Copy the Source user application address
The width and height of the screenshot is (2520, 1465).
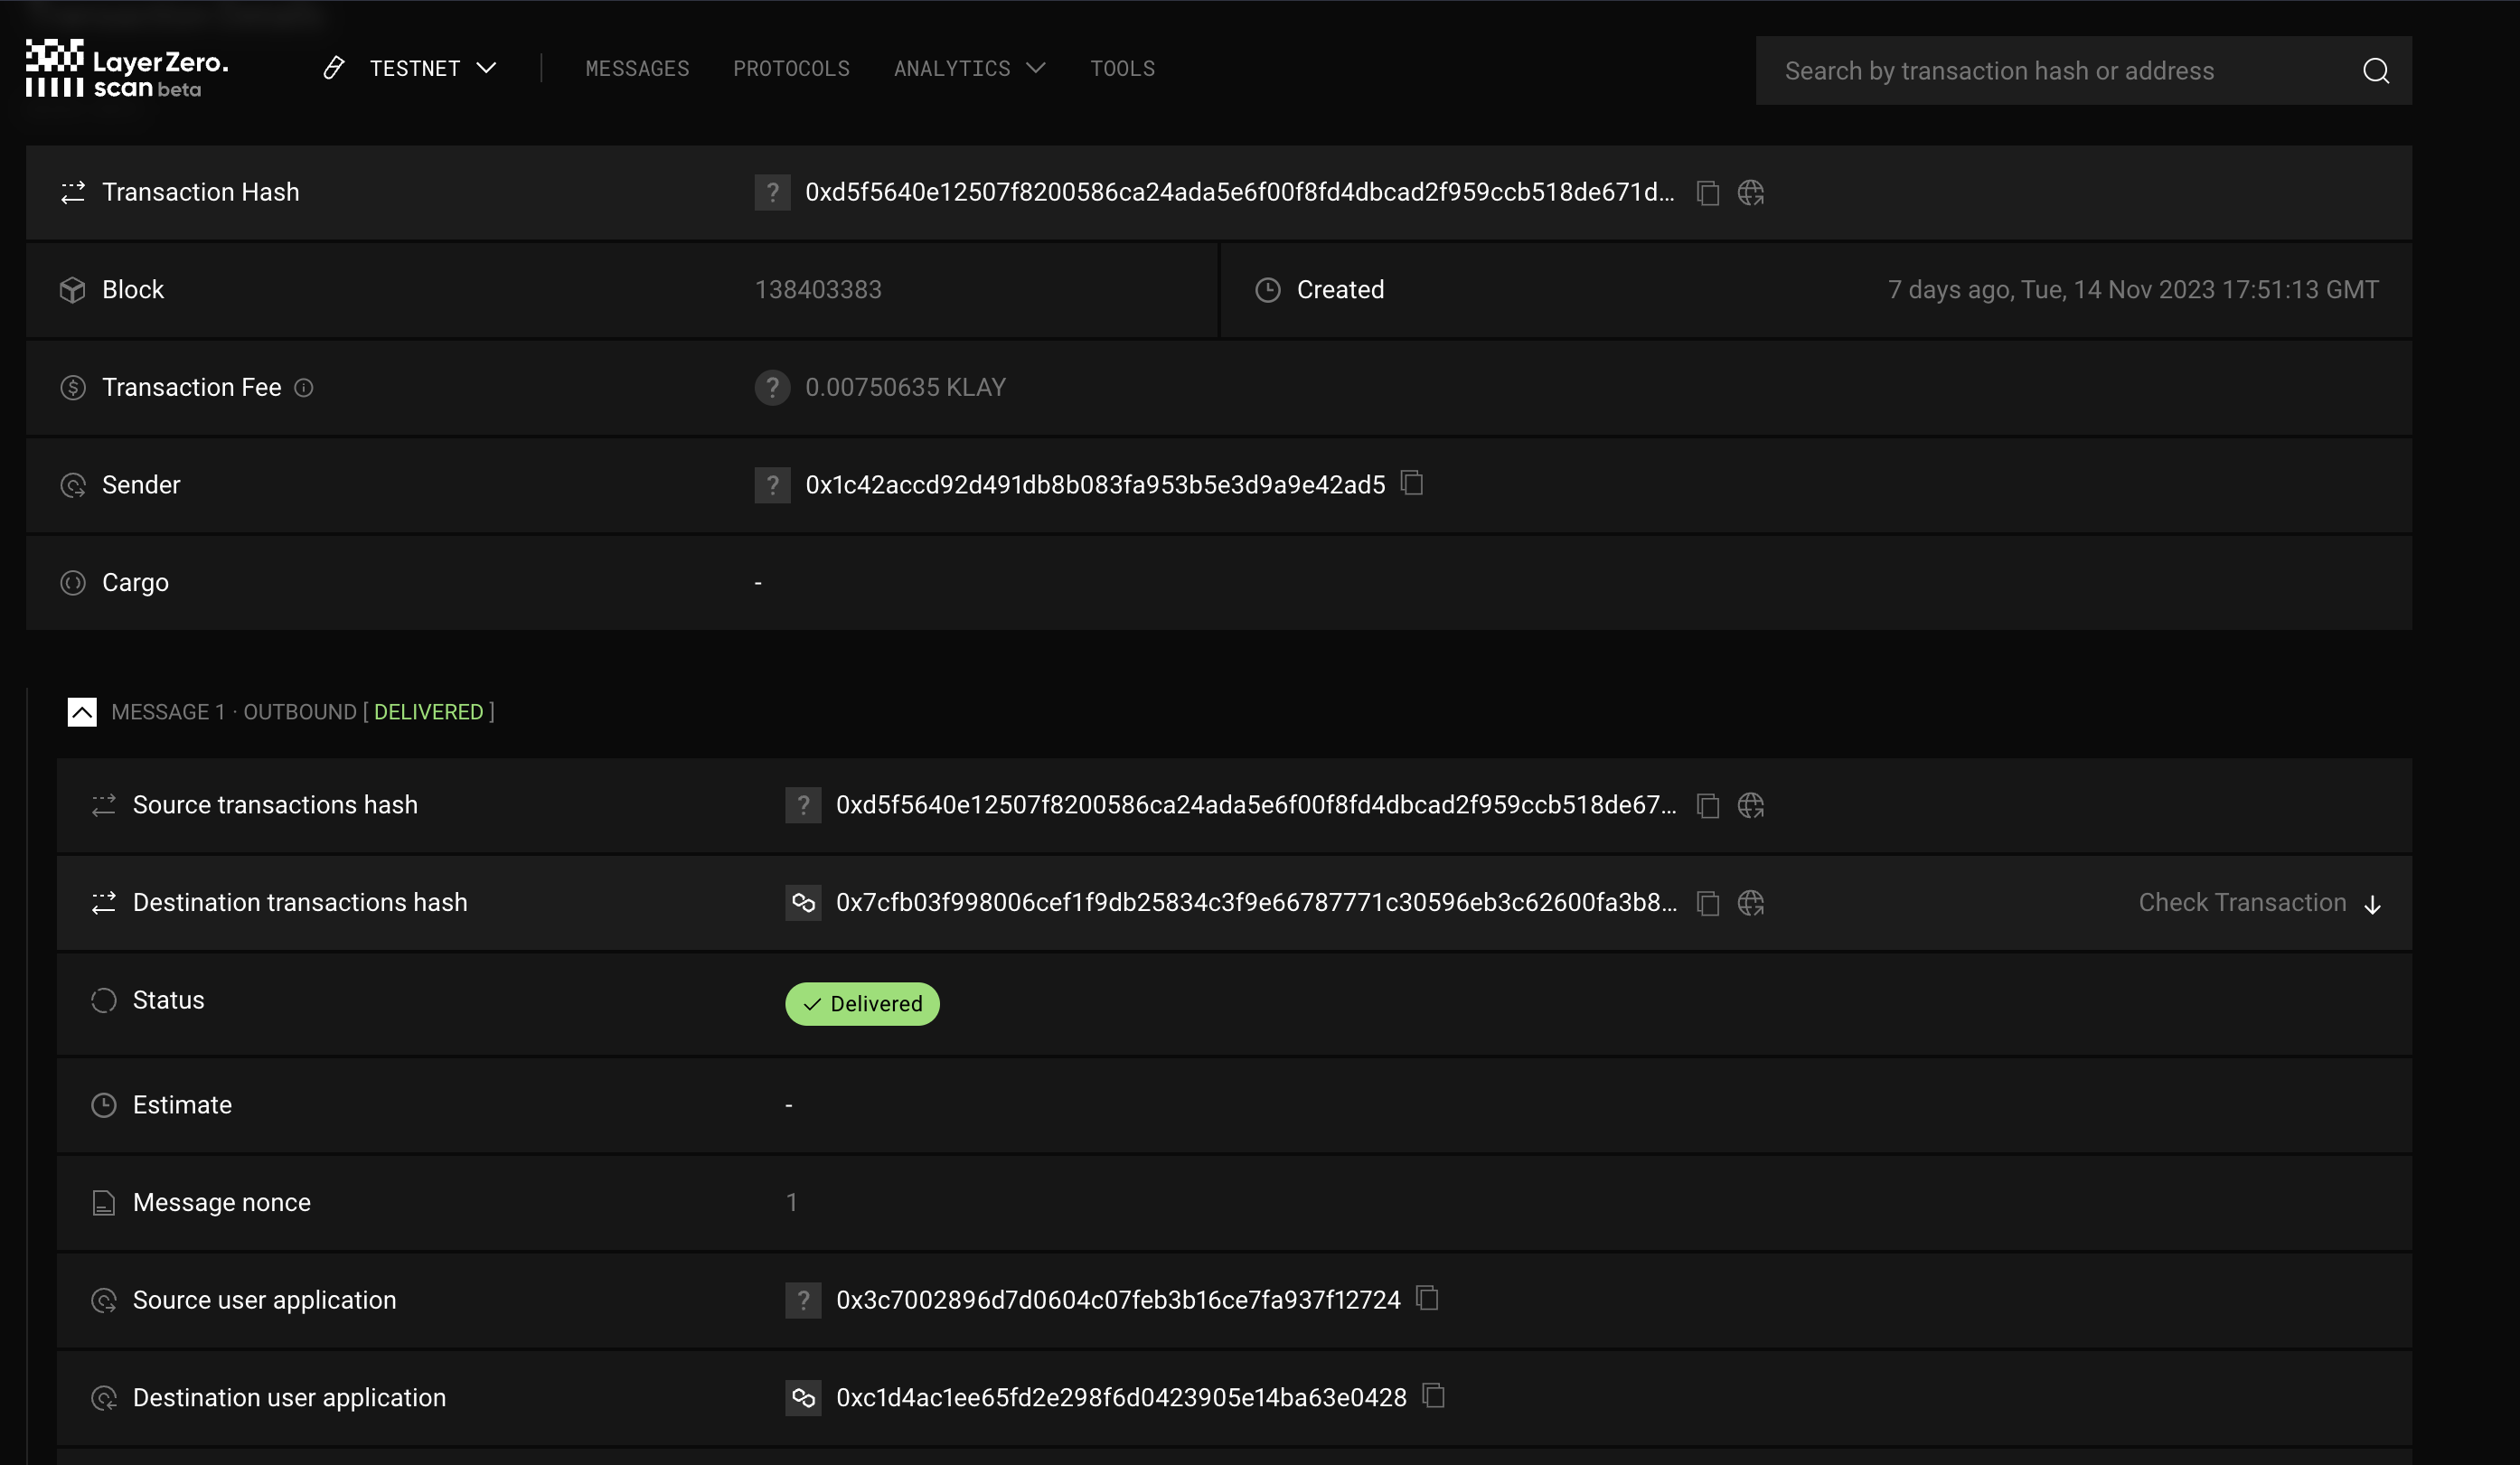click(x=1428, y=1299)
